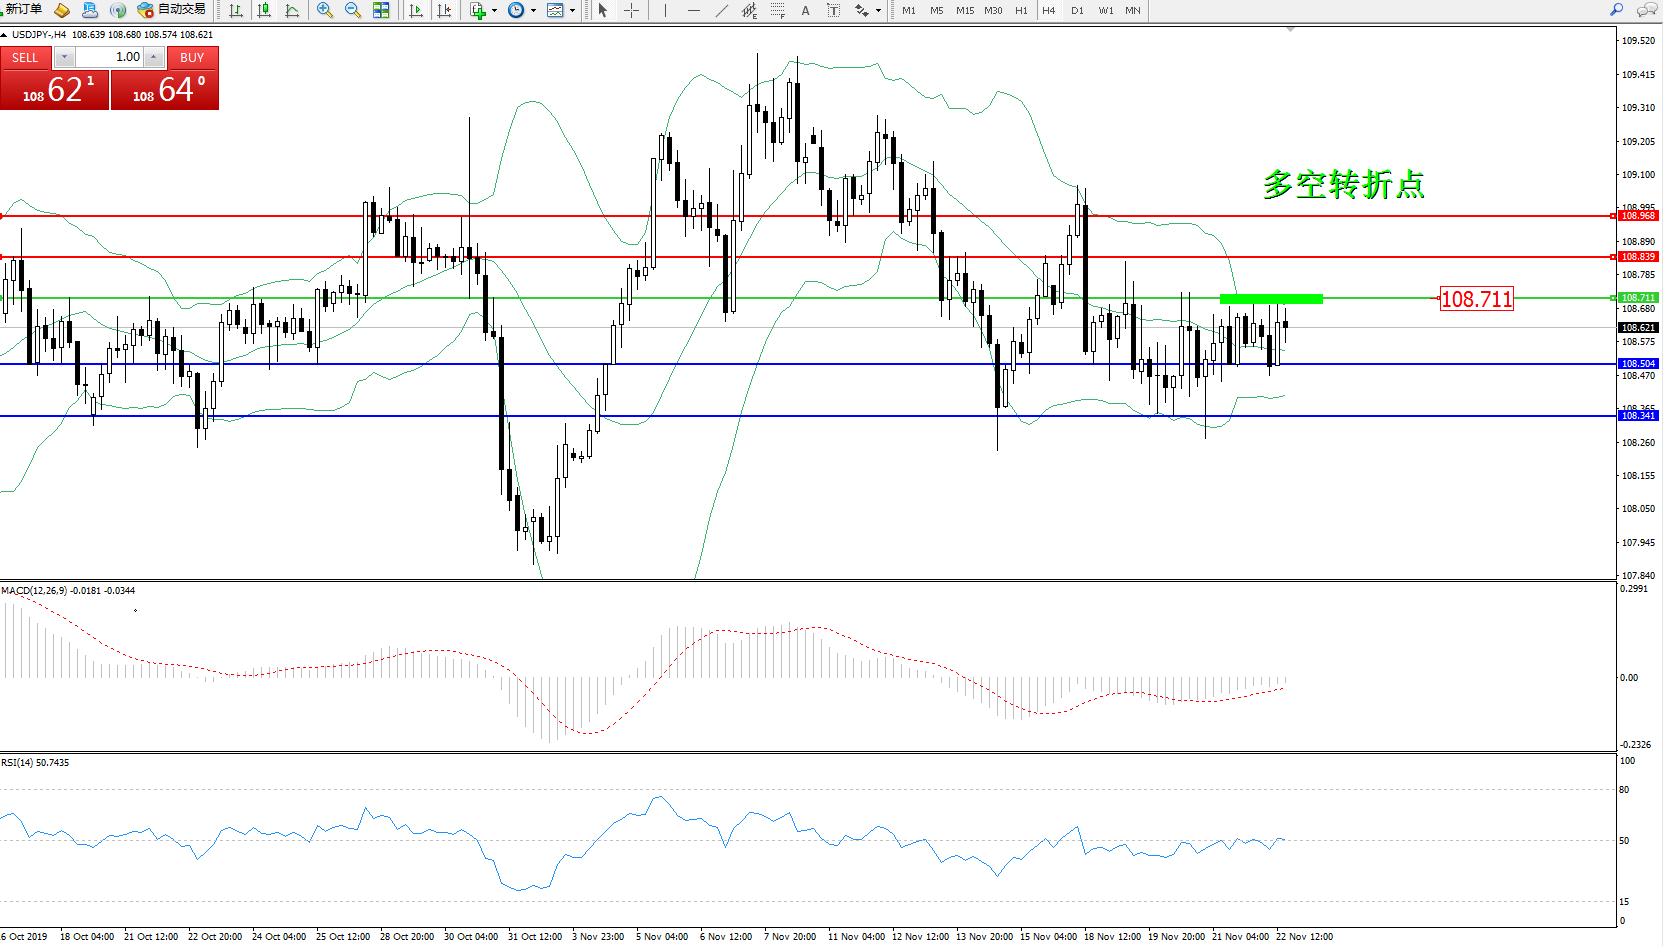
Task: Select the horizontal line drawing tool
Action: (693, 10)
